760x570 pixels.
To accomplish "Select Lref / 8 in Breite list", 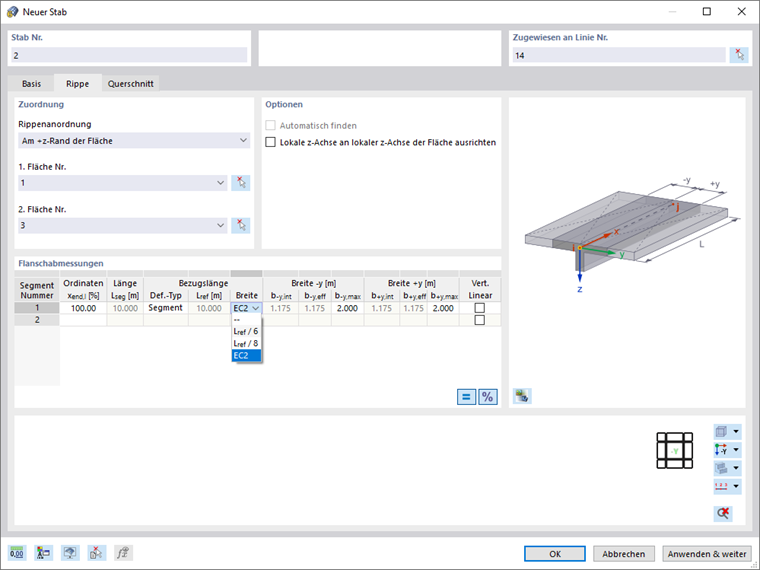I will pos(247,344).
